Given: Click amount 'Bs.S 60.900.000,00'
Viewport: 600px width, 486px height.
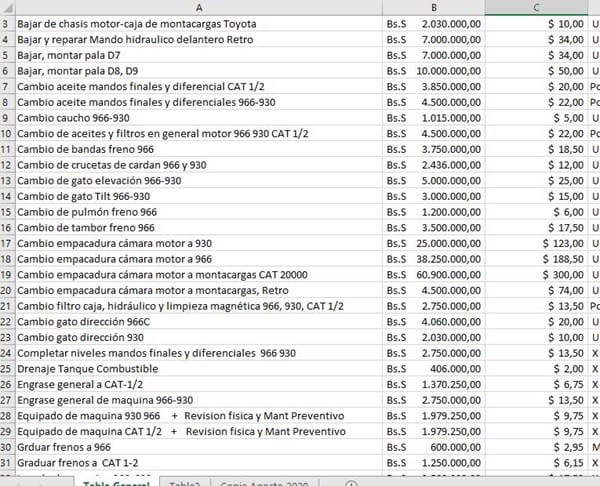Looking at the screenshot, I should tap(434, 275).
